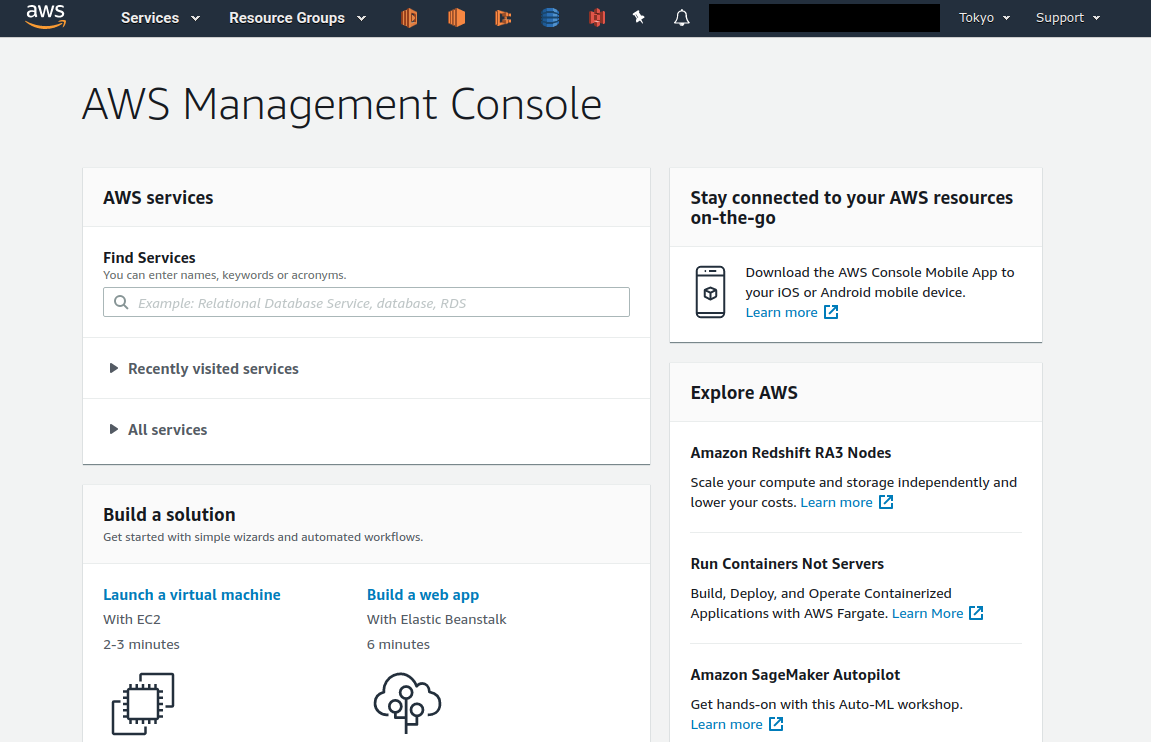Click the cloud icon under Build a web app

coord(406,701)
